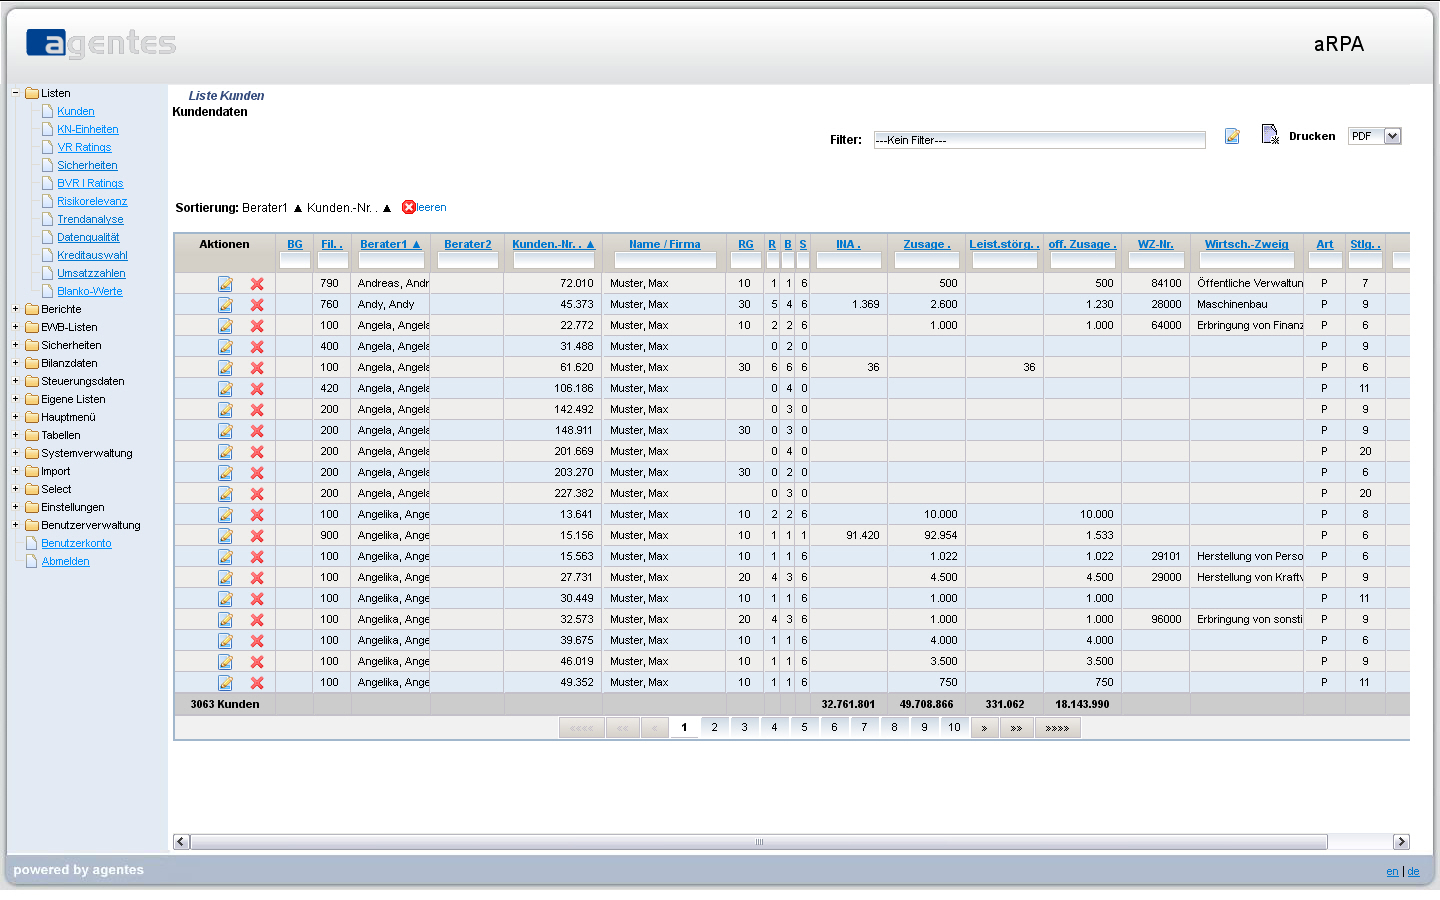The width and height of the screenshot is (1440, 900).
Task: Delete row with customer number 45.373
Action: 257,305
